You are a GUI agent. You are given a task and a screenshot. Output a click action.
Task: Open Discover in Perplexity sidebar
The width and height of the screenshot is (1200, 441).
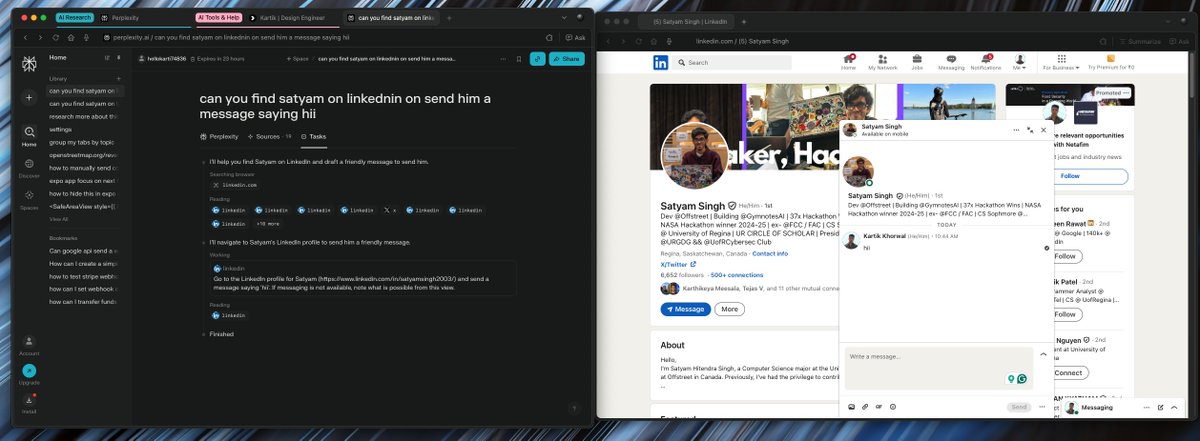(29, 167)
